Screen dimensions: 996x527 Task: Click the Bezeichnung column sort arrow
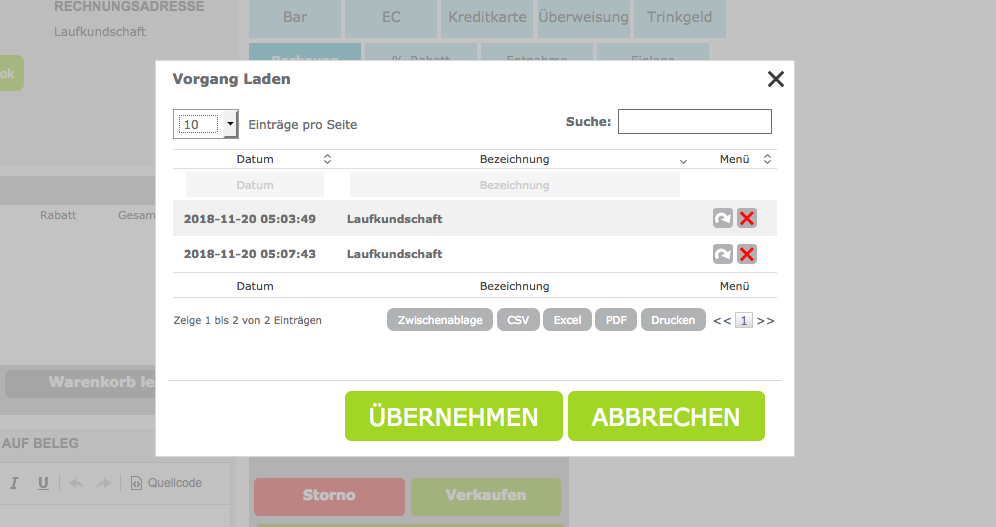click(x=684, y=160)
